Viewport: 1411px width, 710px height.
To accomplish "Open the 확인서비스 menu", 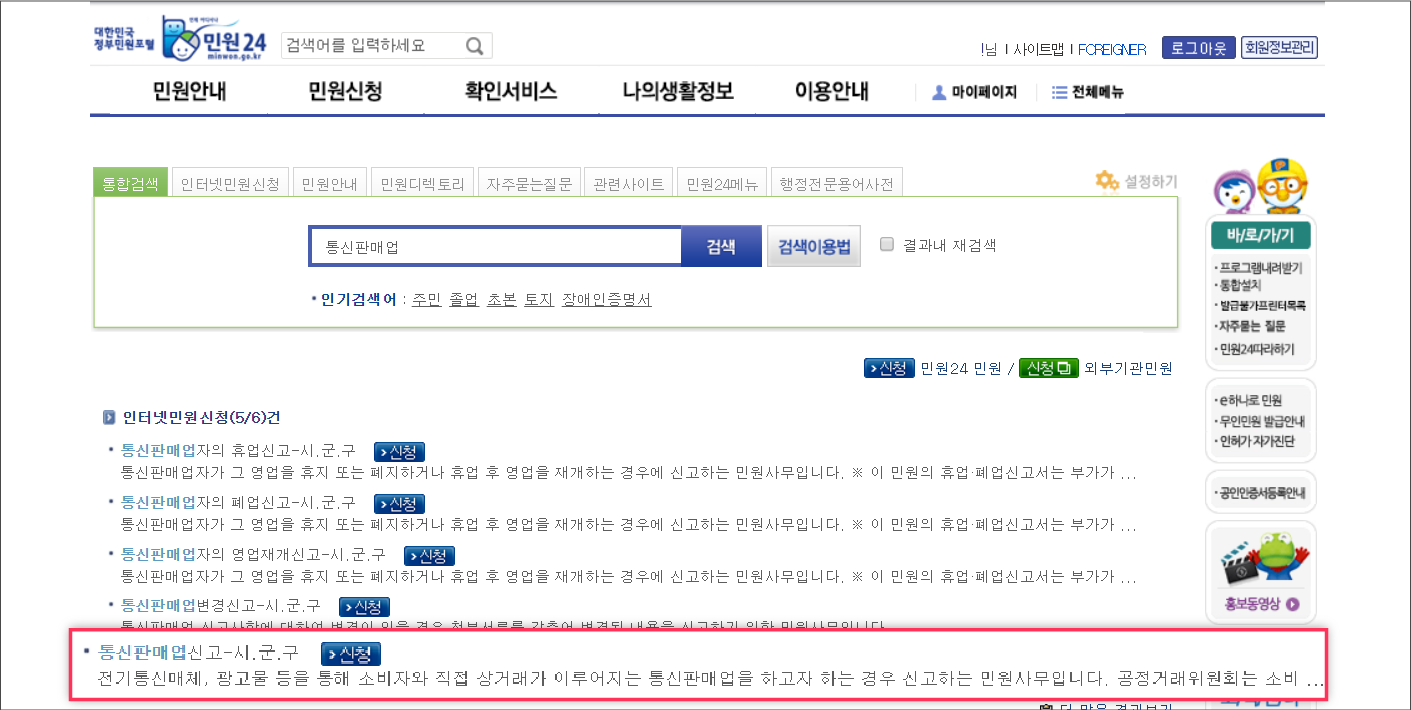I will [510, 90].
